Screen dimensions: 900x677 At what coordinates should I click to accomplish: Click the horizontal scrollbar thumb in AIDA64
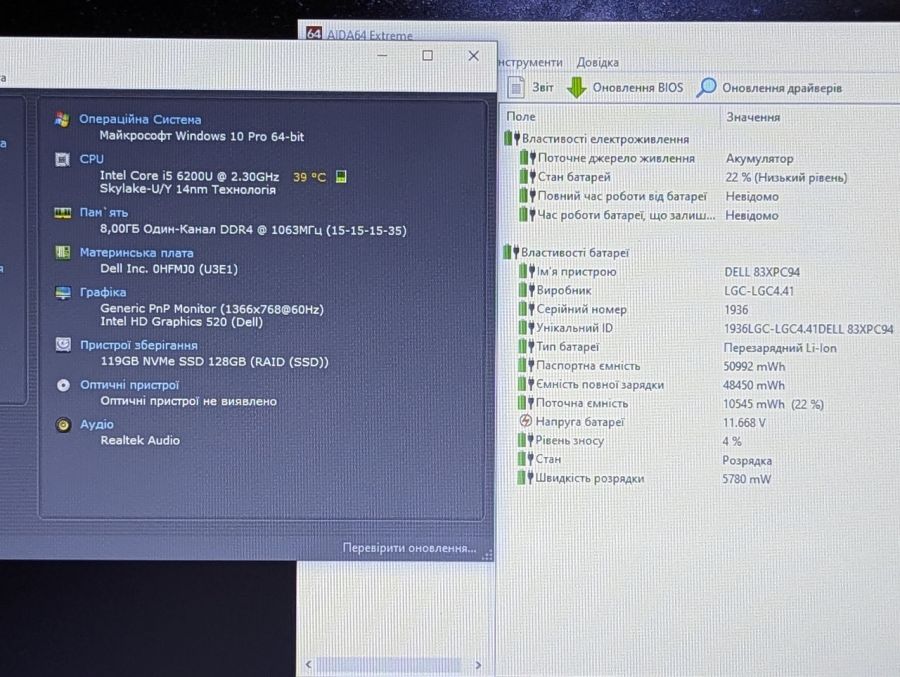click(389, 665)
